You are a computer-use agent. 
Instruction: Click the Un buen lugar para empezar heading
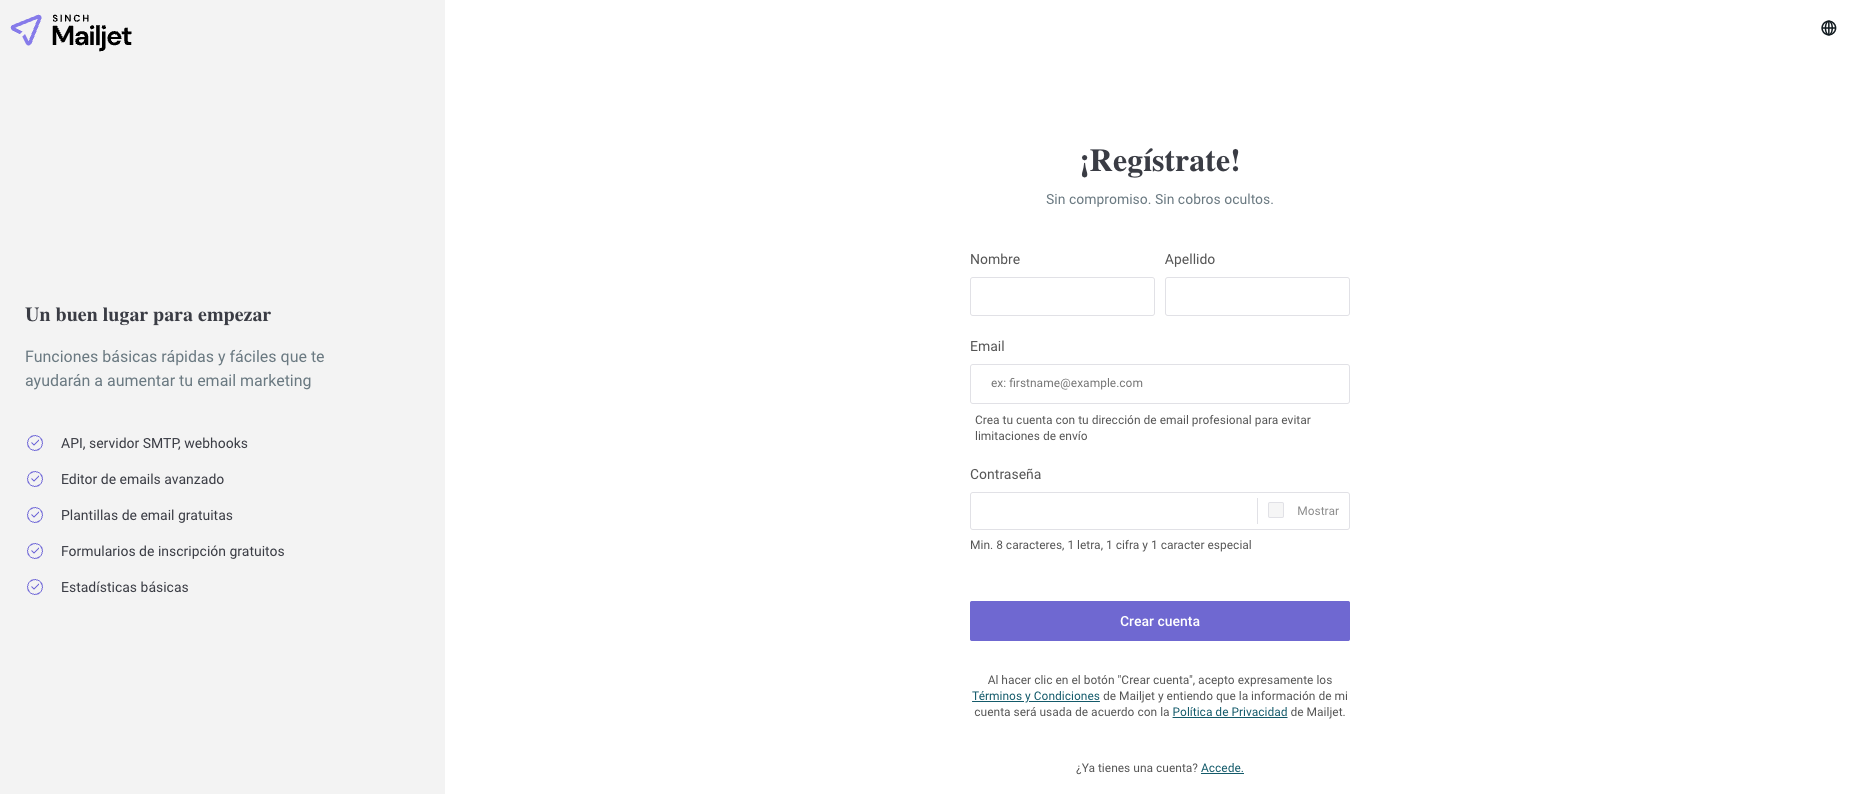(x=148, y=315)
